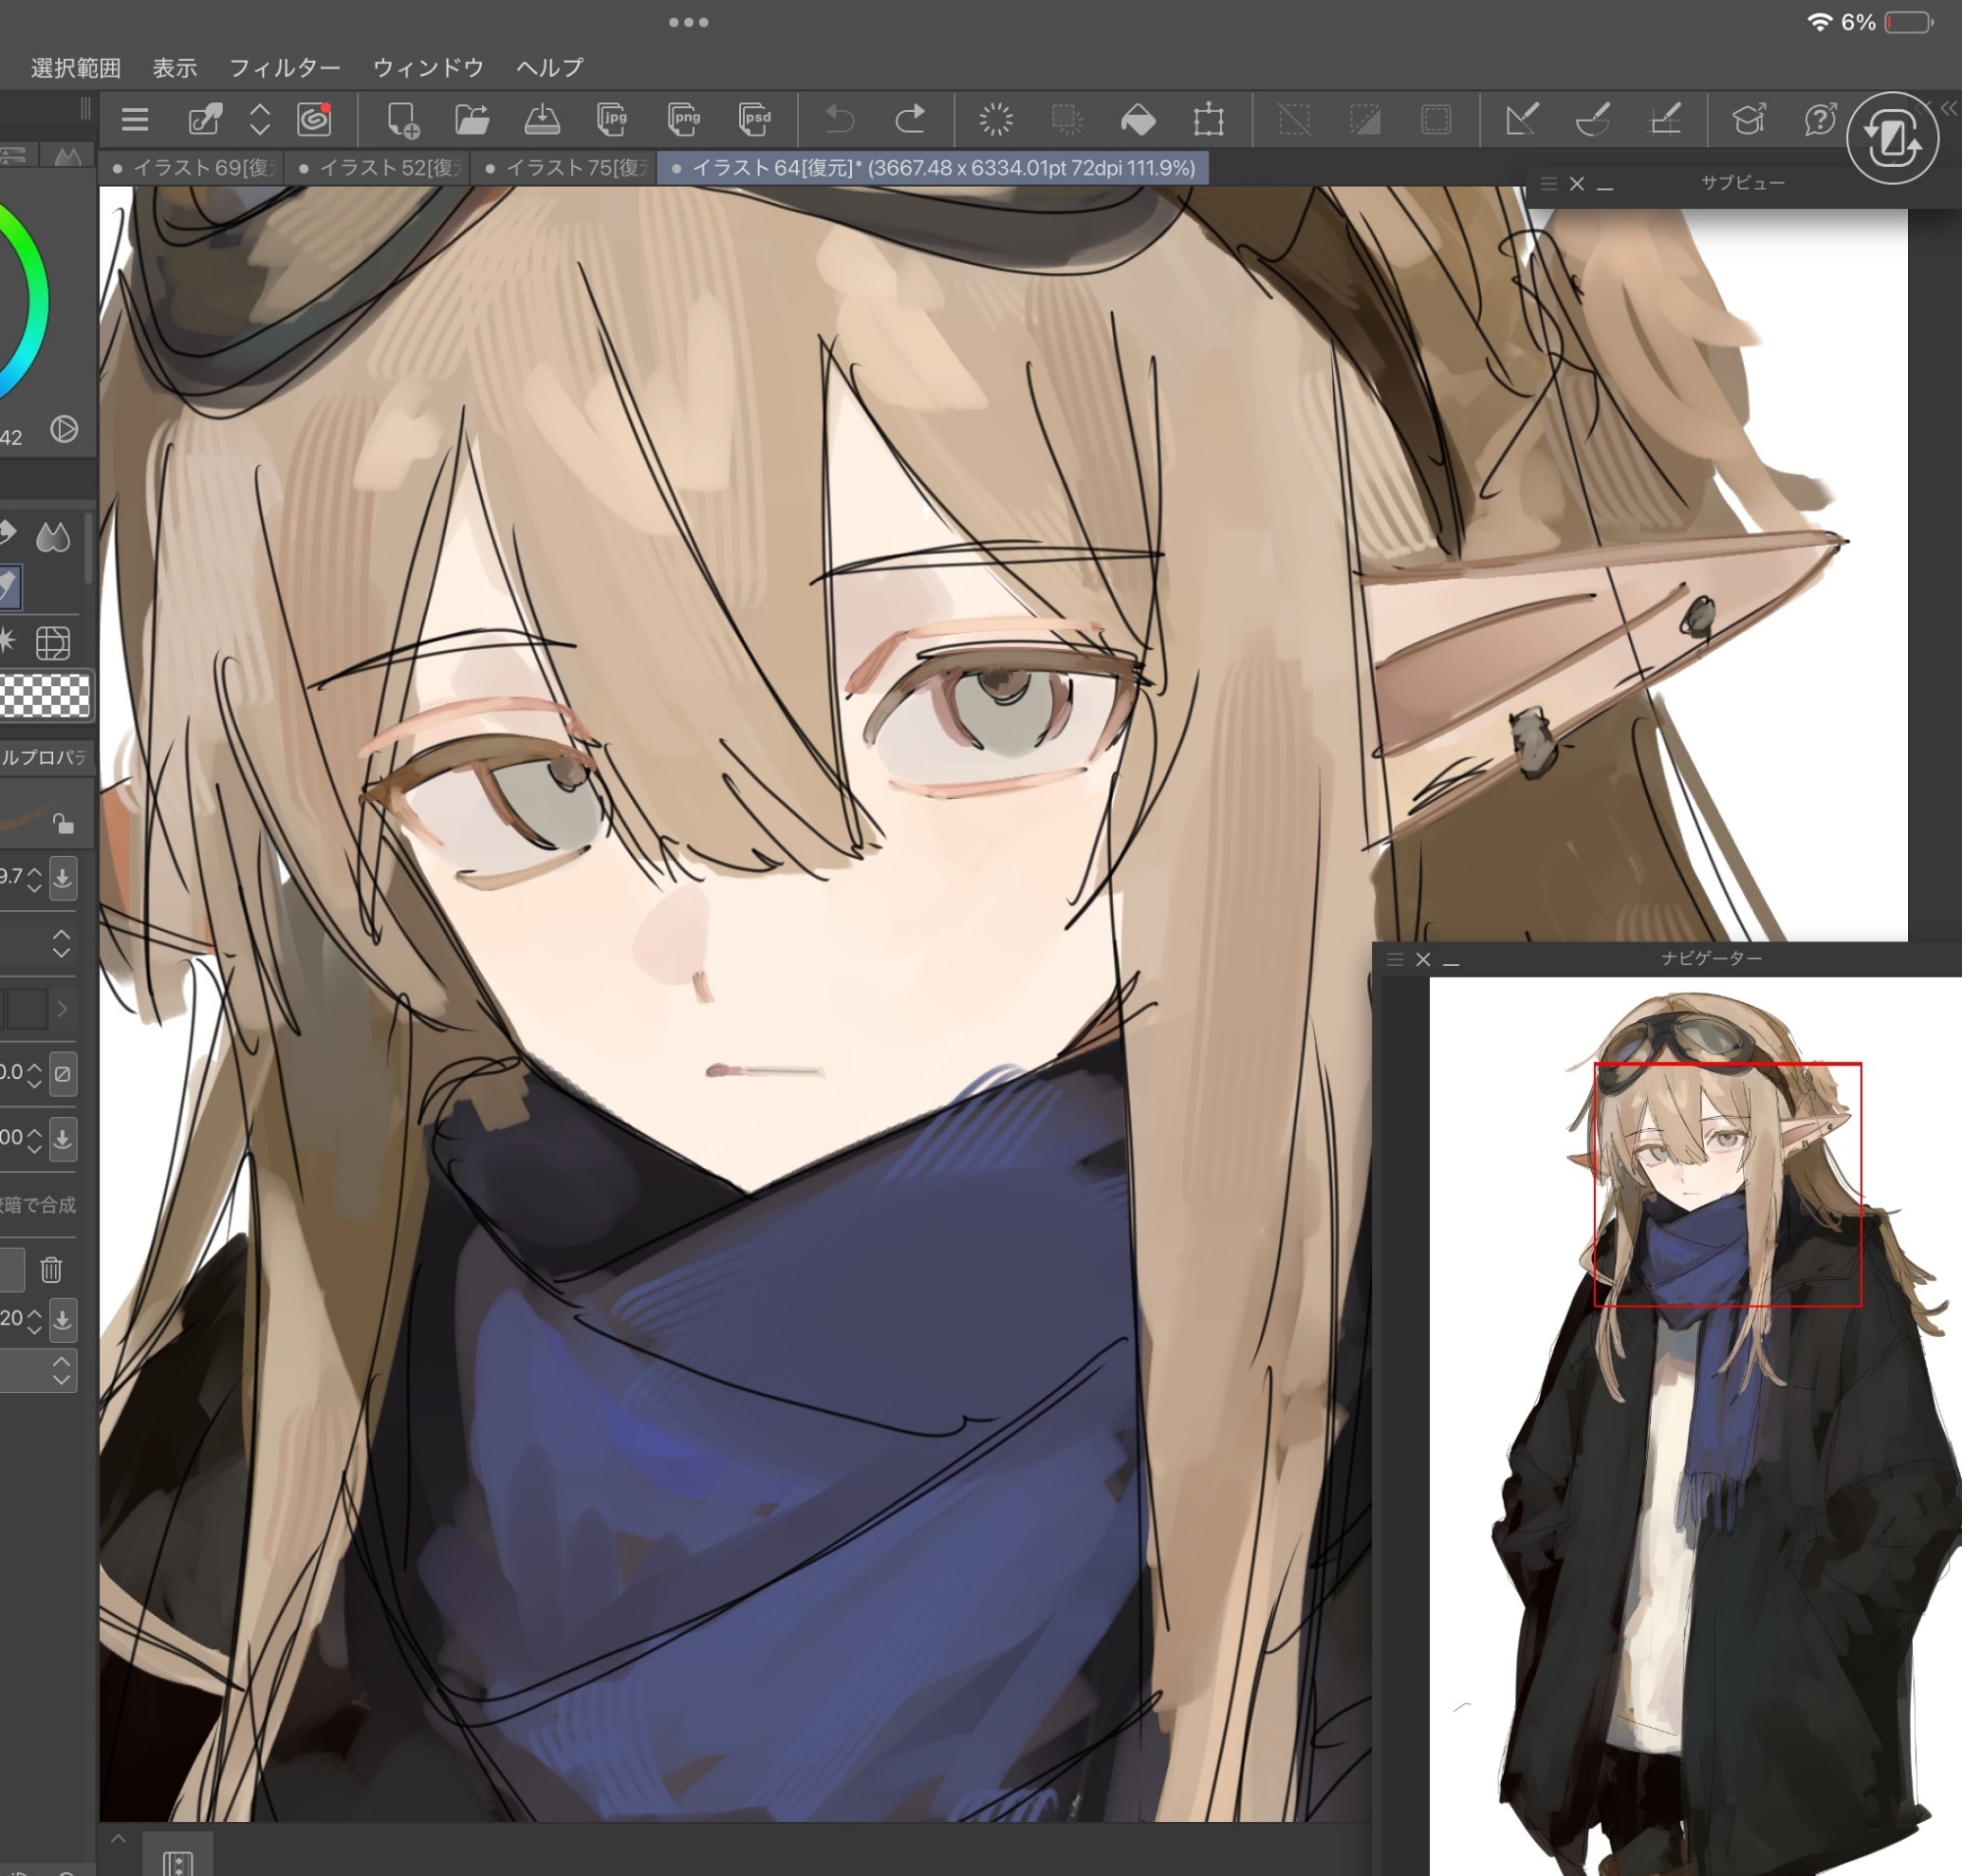Export canvas as PNG
This screenshot has height=1876, width=1962.
683,120
